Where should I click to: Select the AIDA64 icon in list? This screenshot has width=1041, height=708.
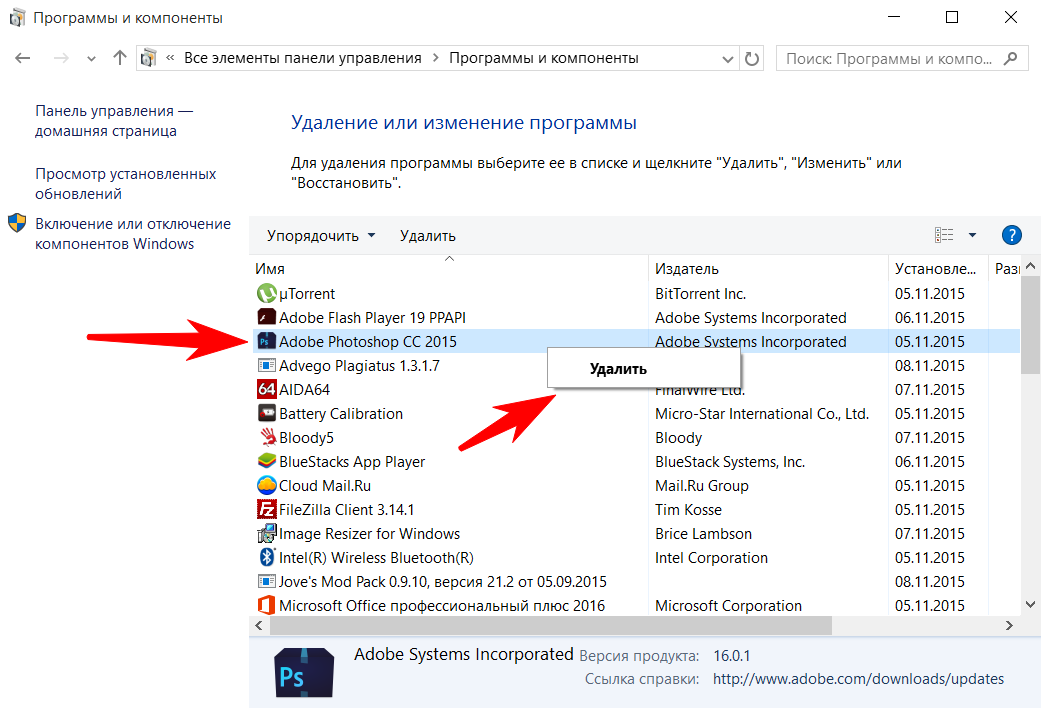266,390
